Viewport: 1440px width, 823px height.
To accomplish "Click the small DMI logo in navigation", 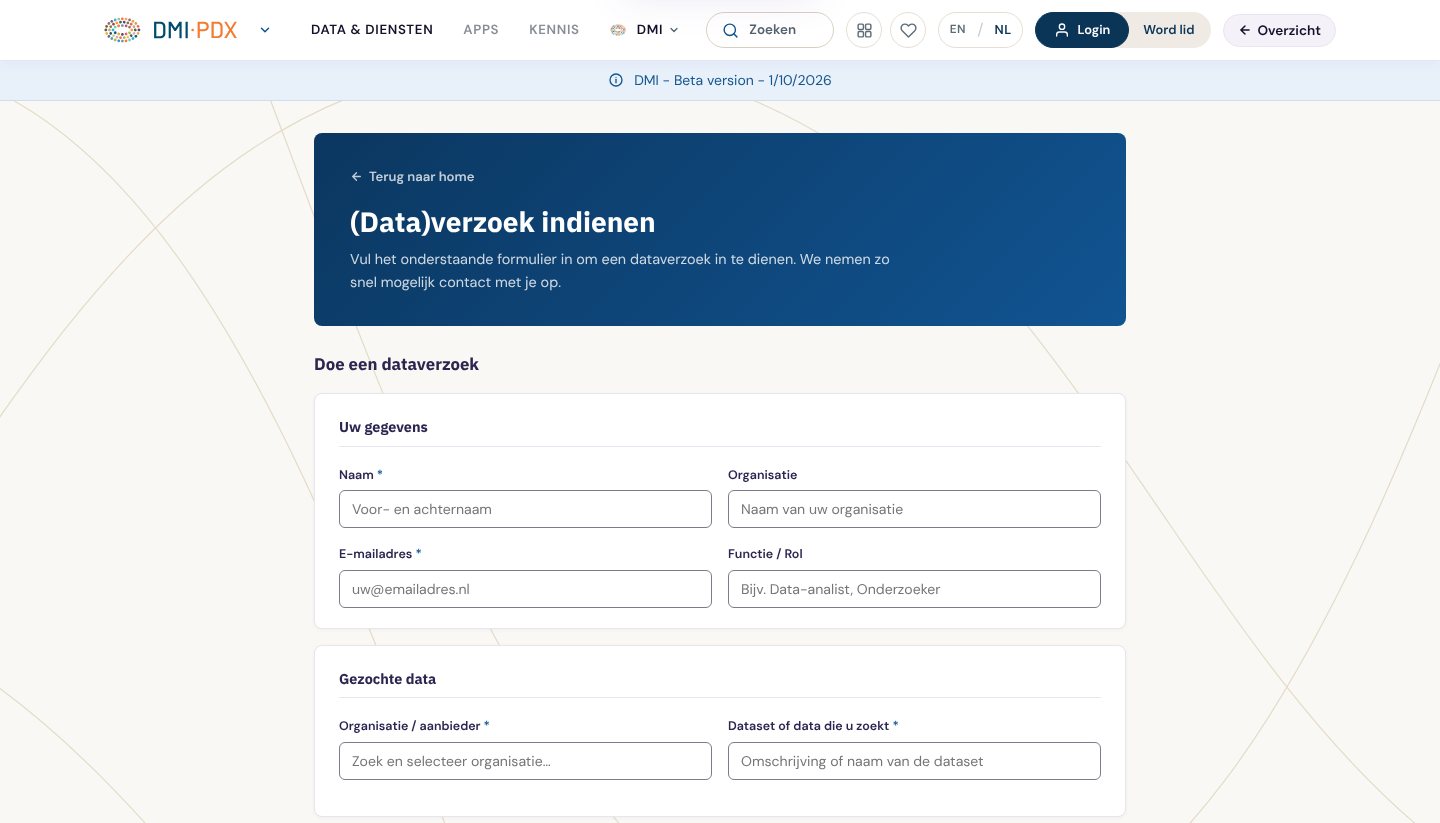I will pos(618,30).
